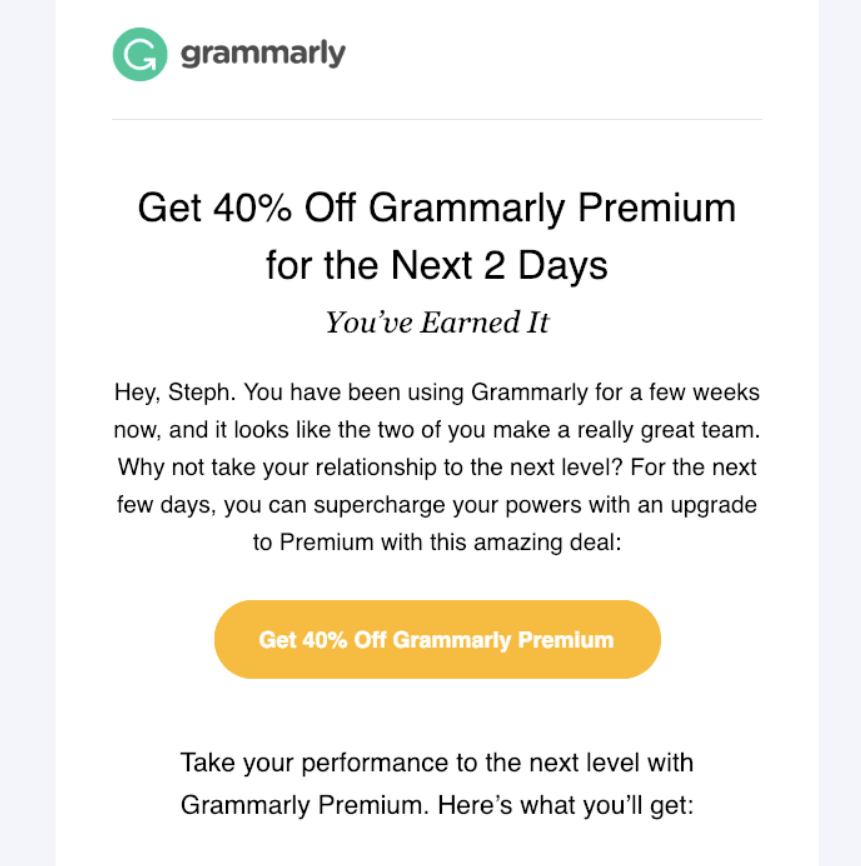The width and height of the screenshot is (861, 866).
Task: Click the "Get 40% Off Grammarly Premium" button
Action: coord(437,639)
